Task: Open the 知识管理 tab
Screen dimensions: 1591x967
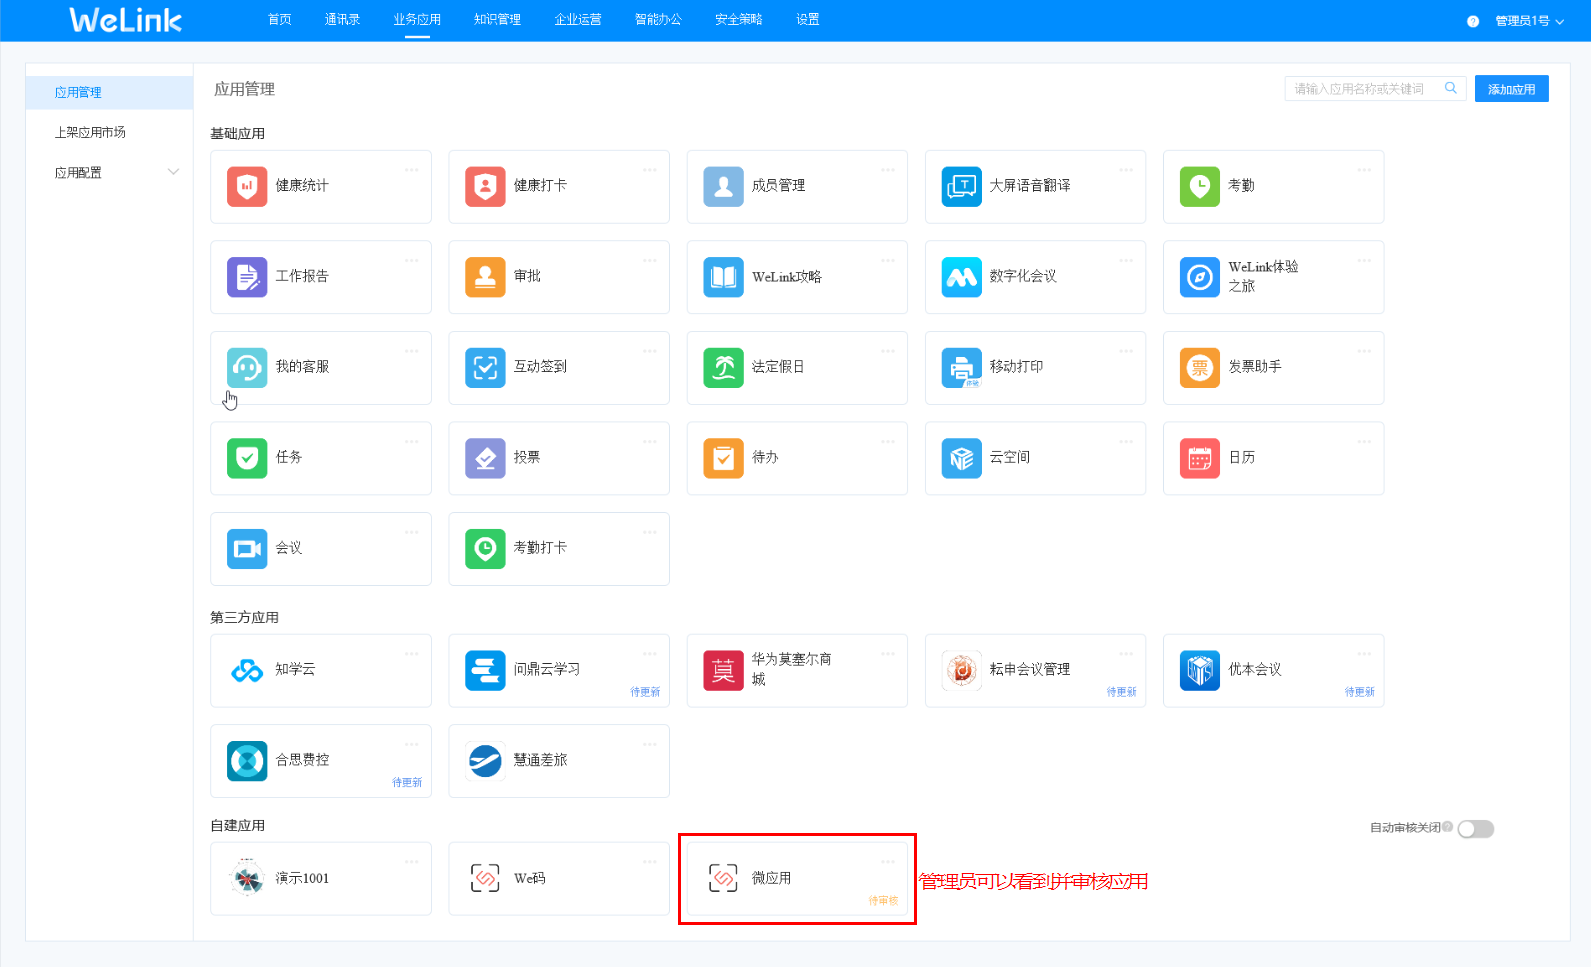Action: [x=497, y=20]
